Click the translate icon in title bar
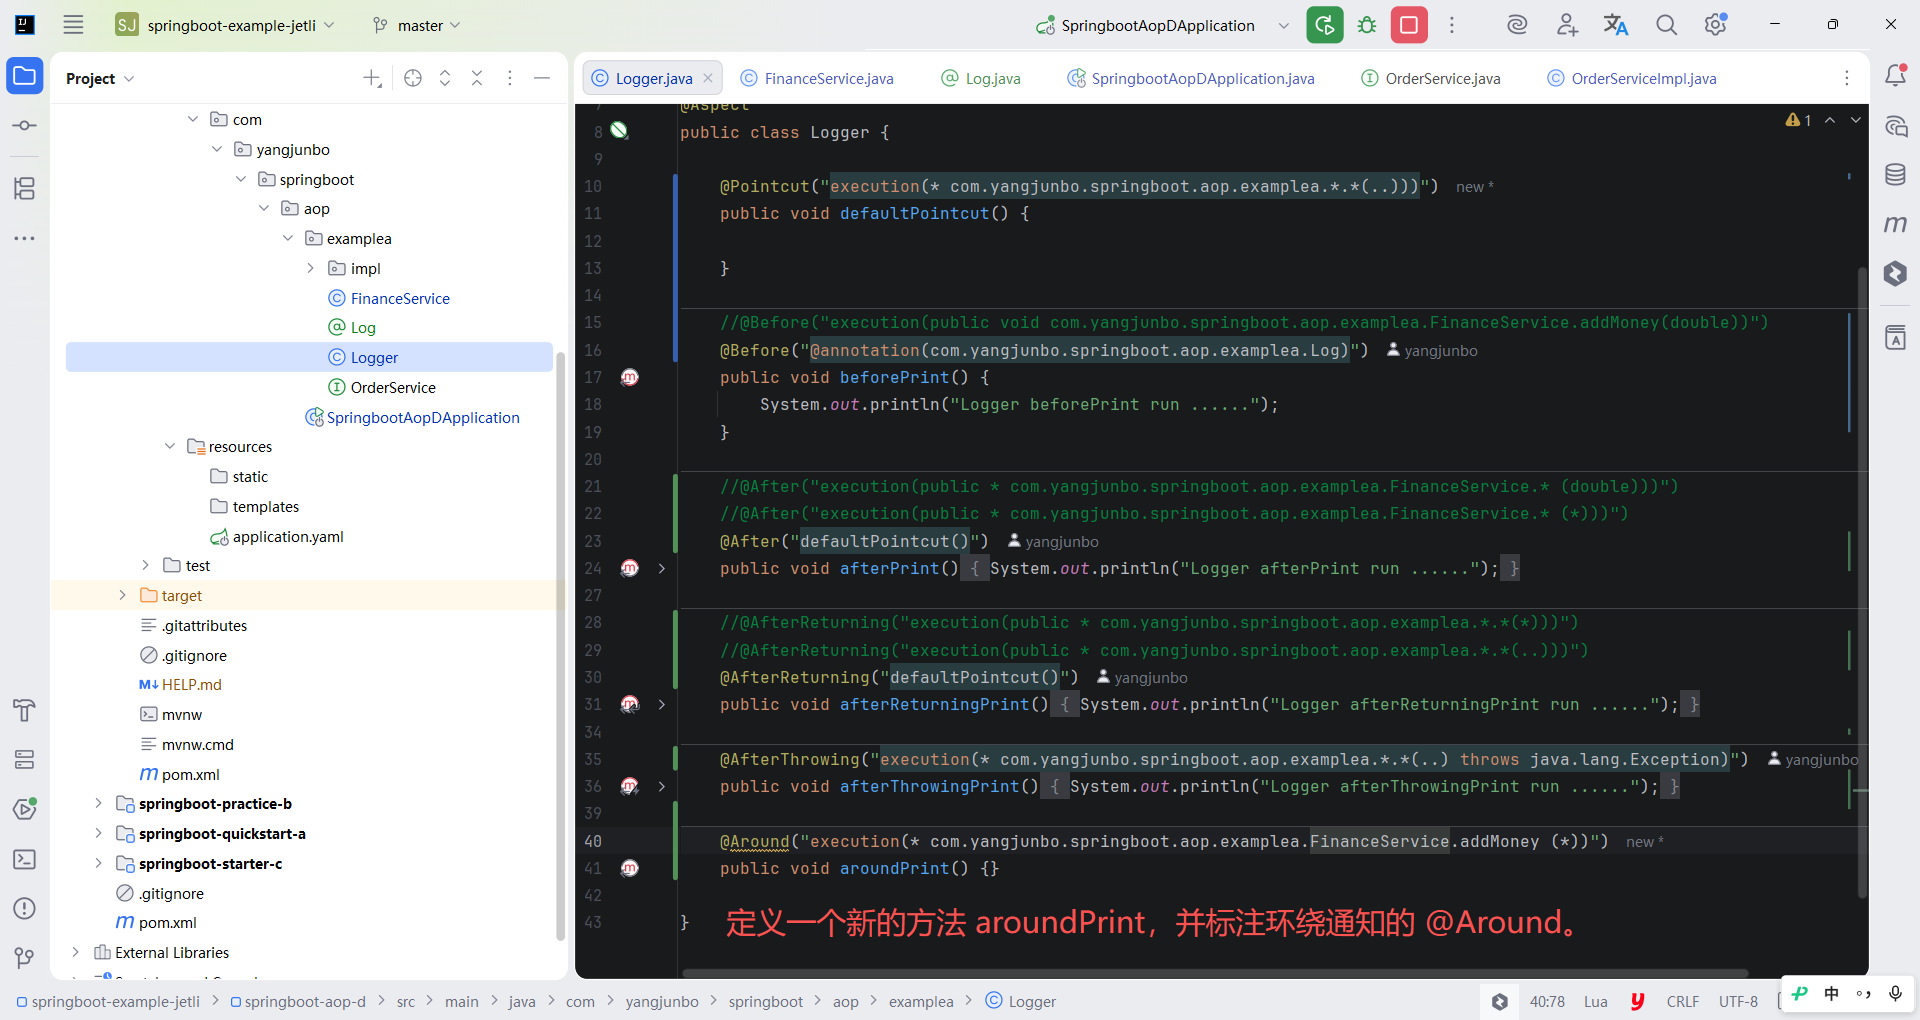1920x1020 pixels. (1616, 25)
